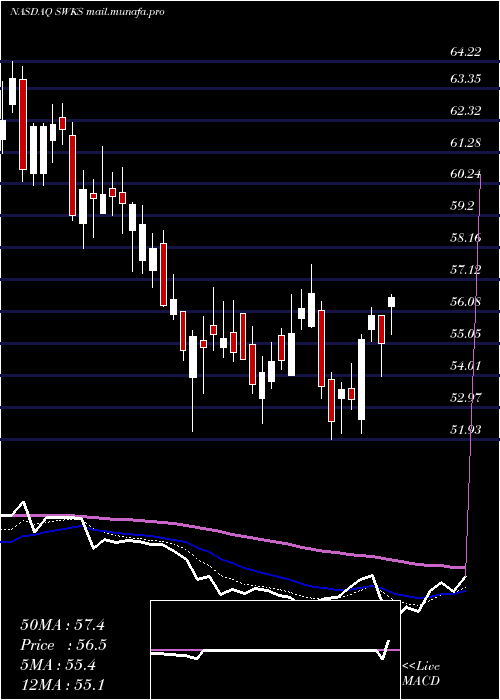Image resolution: width=500 pixels, height=700 pixels.
Task: Select the 12MA : 55.1 value
Action: (x=62, y=685)
